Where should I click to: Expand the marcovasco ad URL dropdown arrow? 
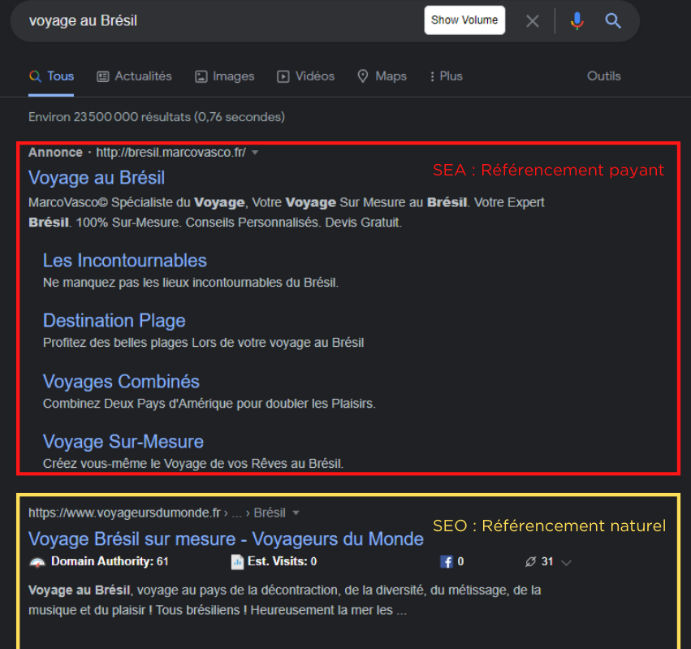(255, 152)
